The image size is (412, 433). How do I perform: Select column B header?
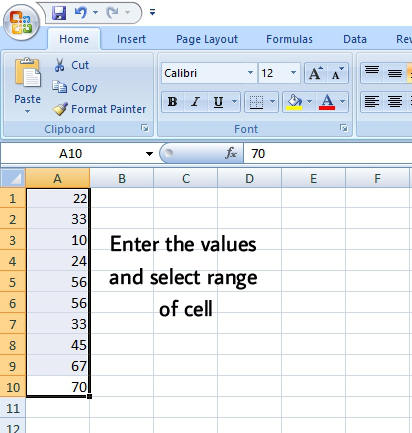coord(122,178)
